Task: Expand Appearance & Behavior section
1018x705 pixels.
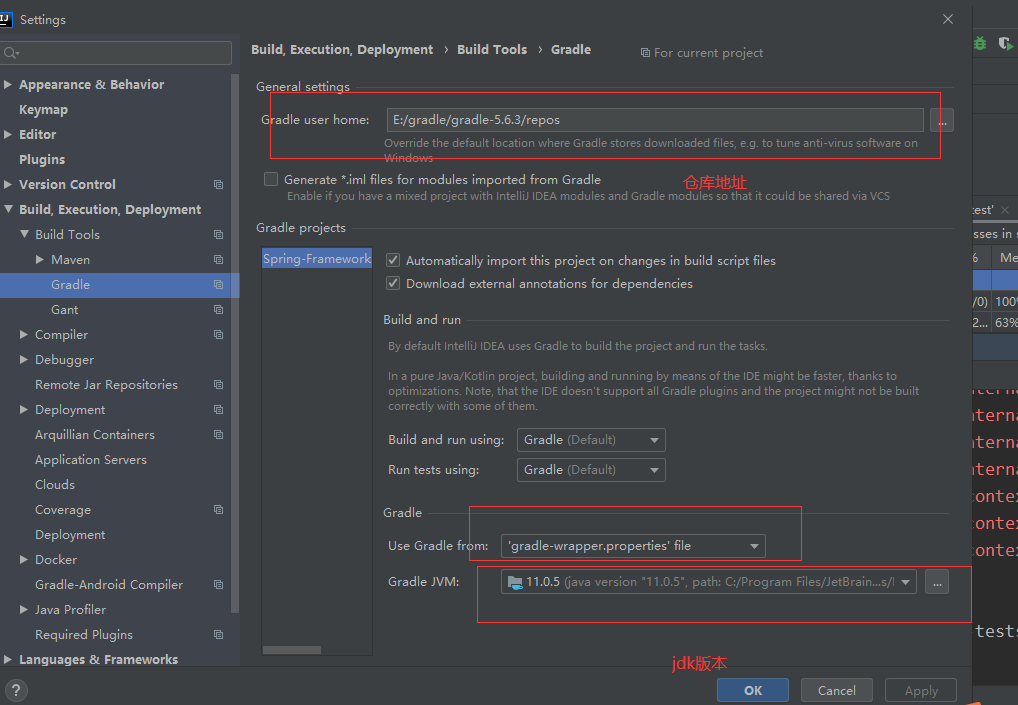Action: click(x=8, y=84)
